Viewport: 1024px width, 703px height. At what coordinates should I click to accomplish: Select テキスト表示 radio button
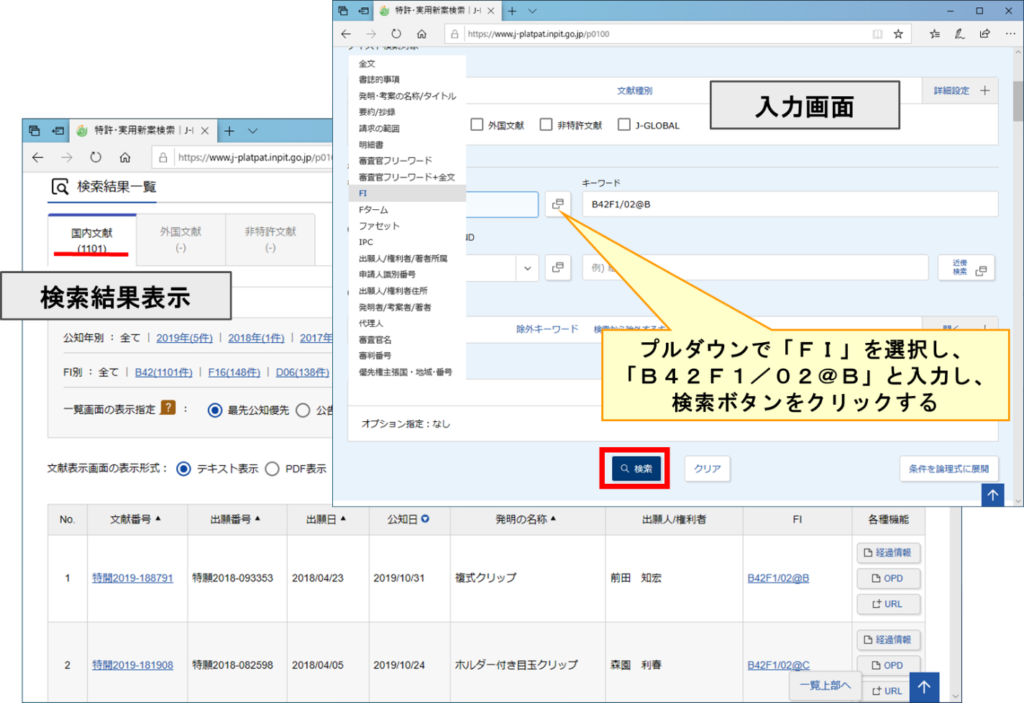[x=183, y=468]
